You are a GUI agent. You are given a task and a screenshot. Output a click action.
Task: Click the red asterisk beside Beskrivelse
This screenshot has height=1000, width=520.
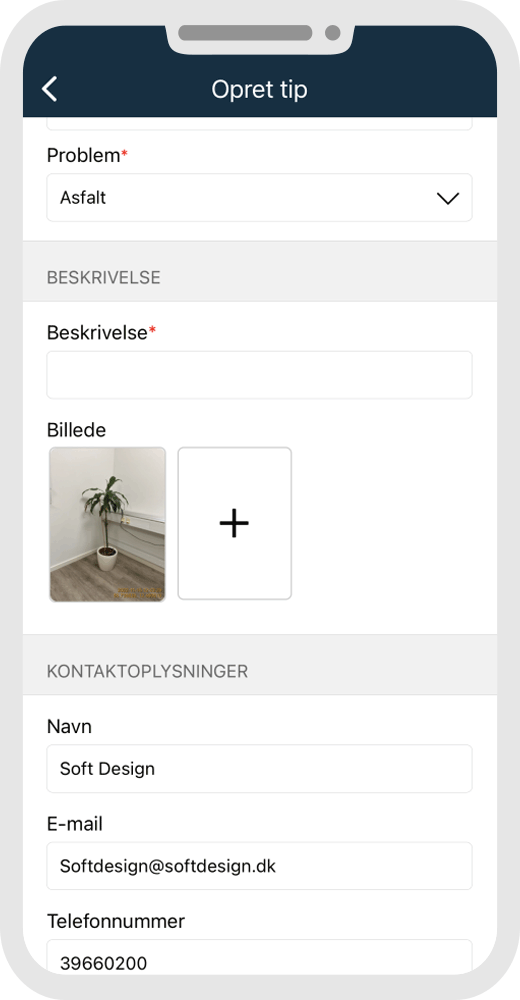[x=152, y=330]
